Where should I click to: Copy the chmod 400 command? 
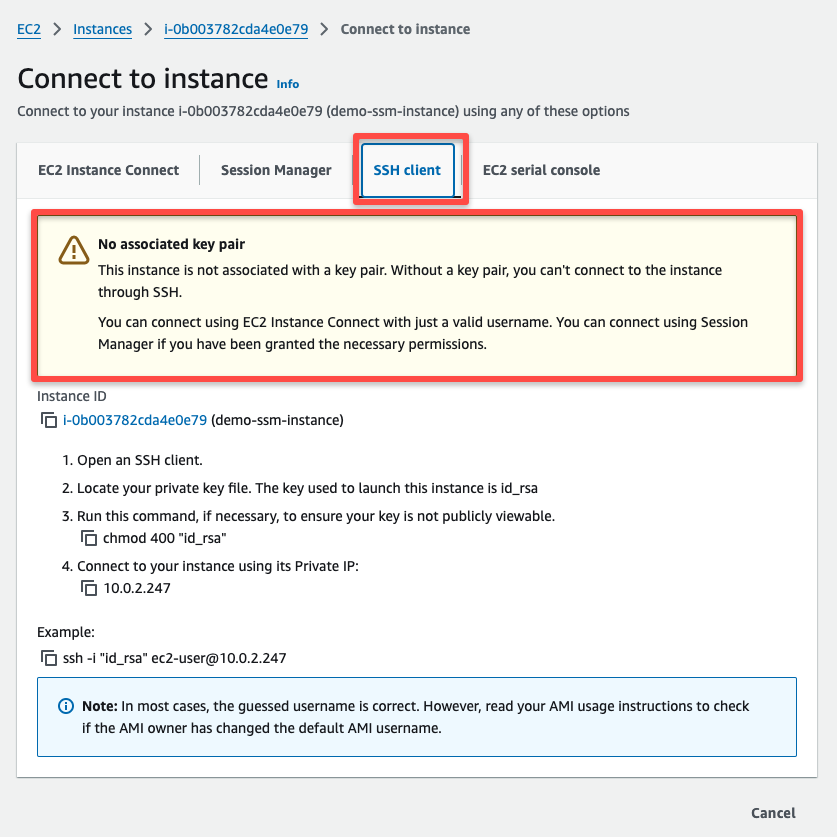90,537
